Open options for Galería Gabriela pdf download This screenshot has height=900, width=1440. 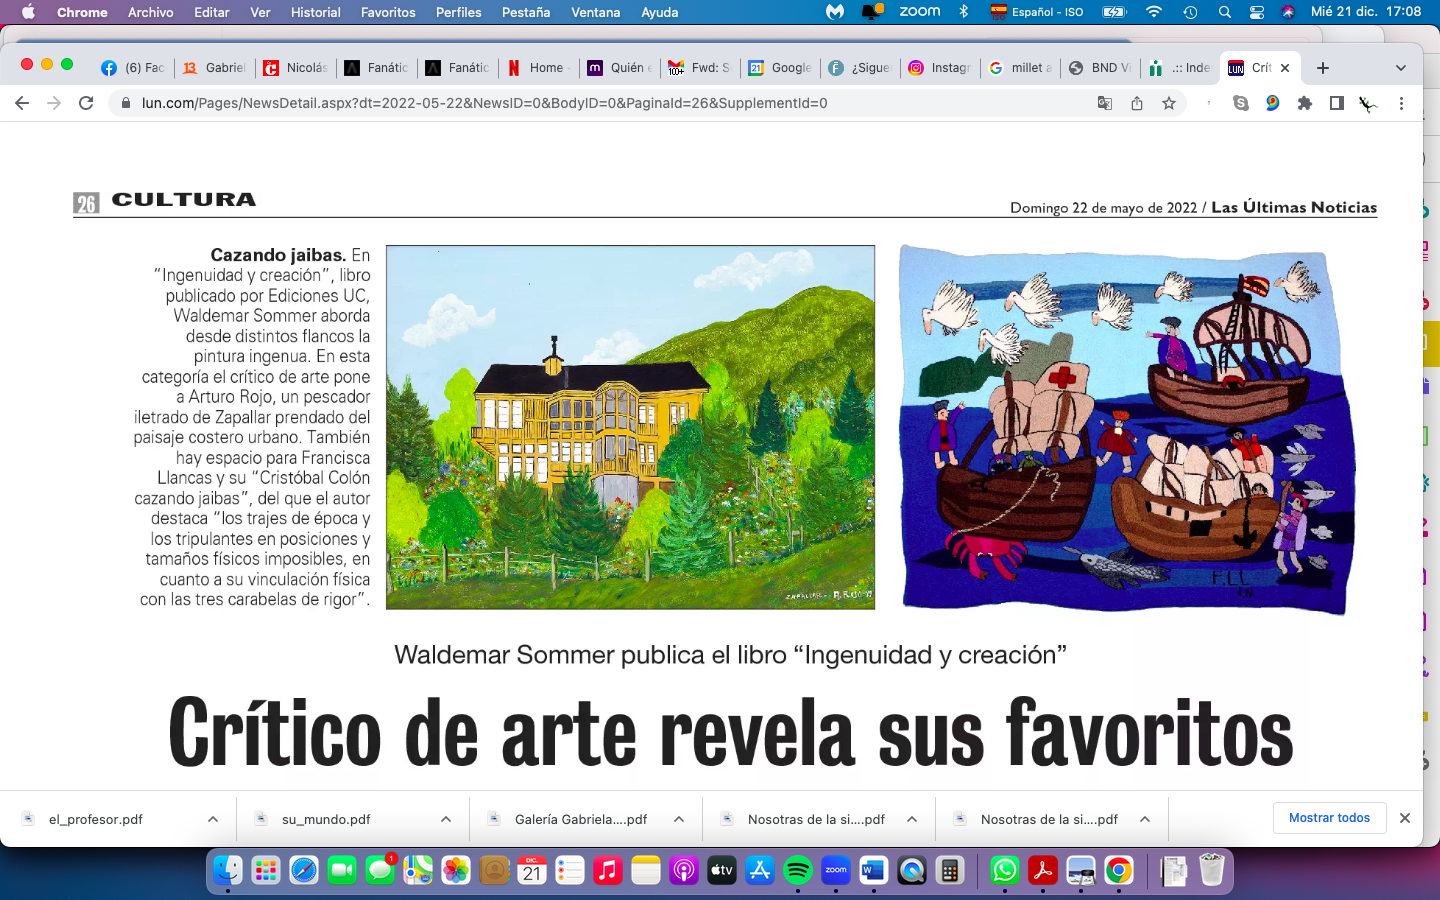[x=679, y=819]
